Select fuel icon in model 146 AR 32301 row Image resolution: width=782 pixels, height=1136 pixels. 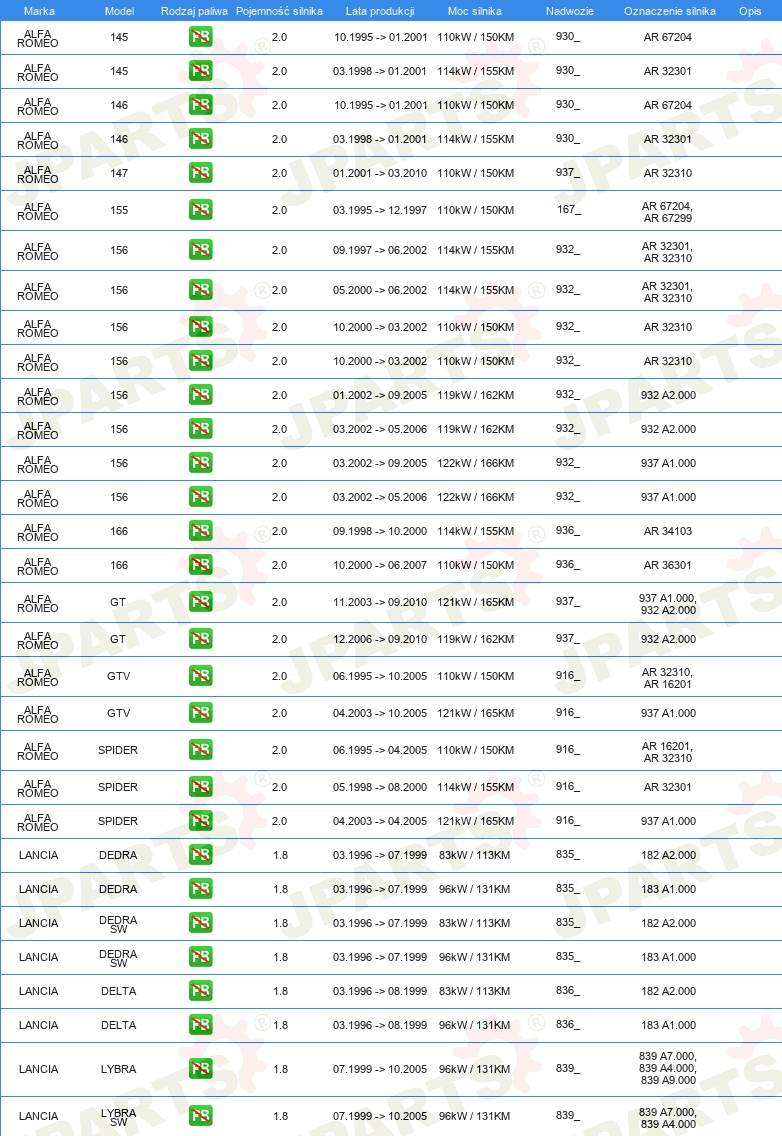(201, 139)
